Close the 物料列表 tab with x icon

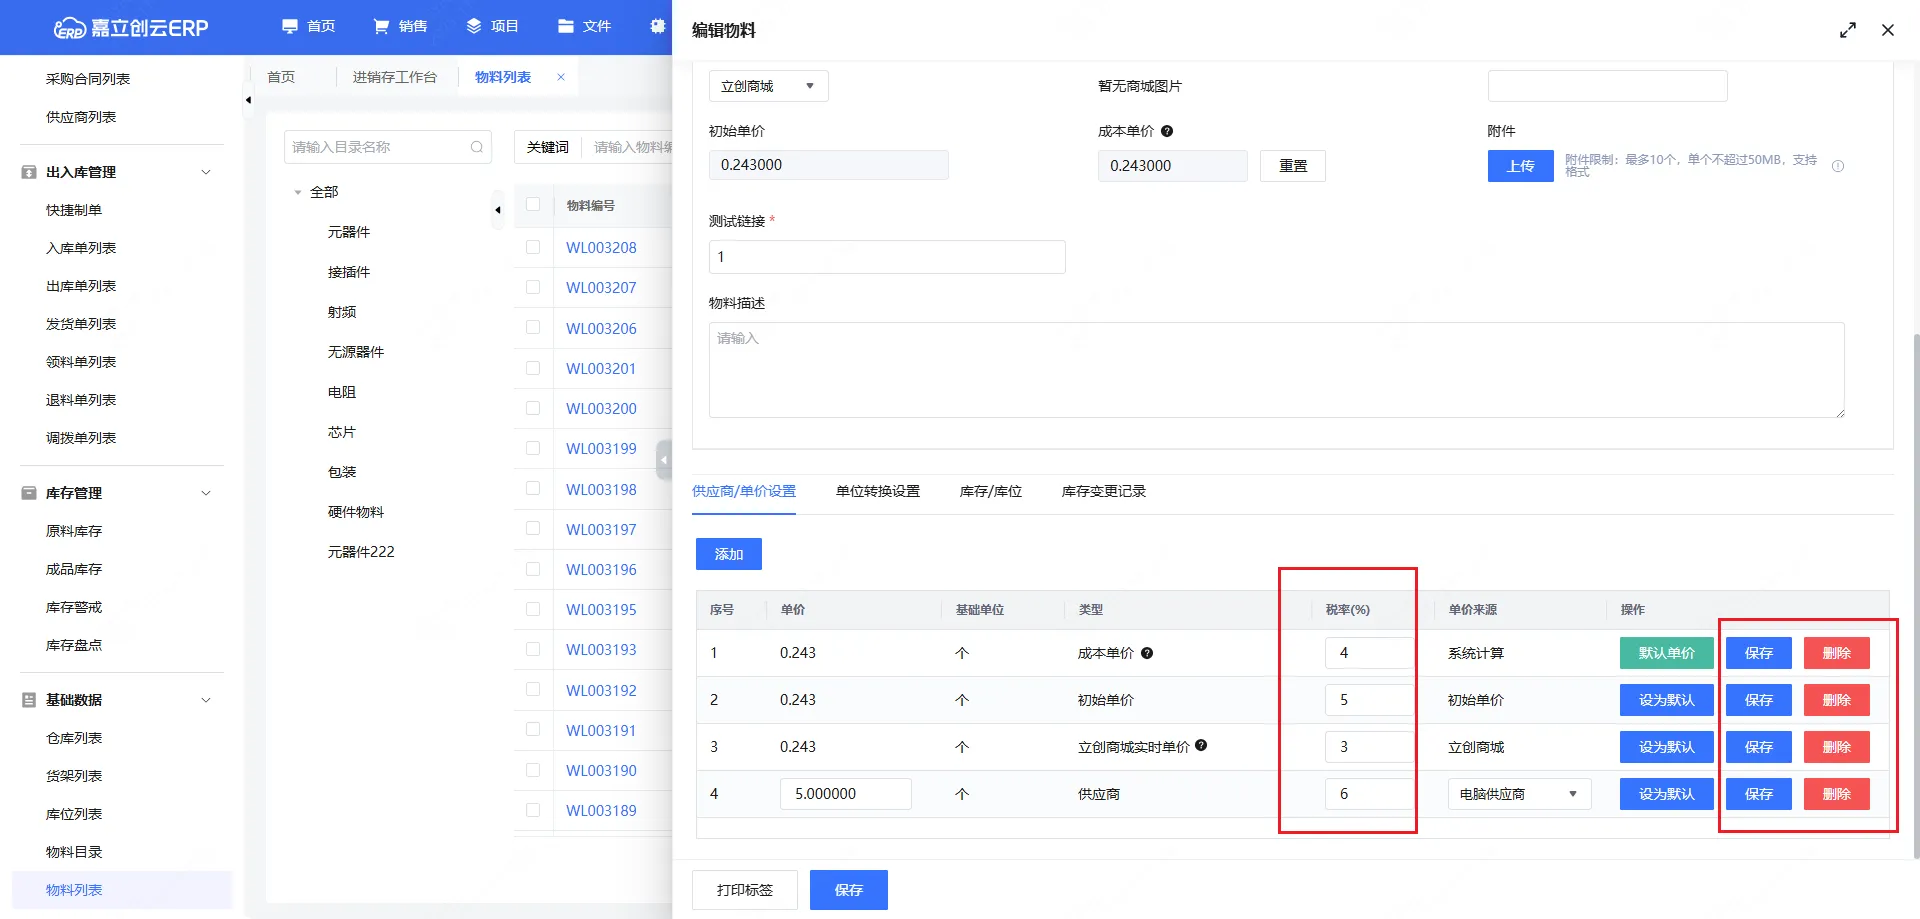click(x=561, y=77)
